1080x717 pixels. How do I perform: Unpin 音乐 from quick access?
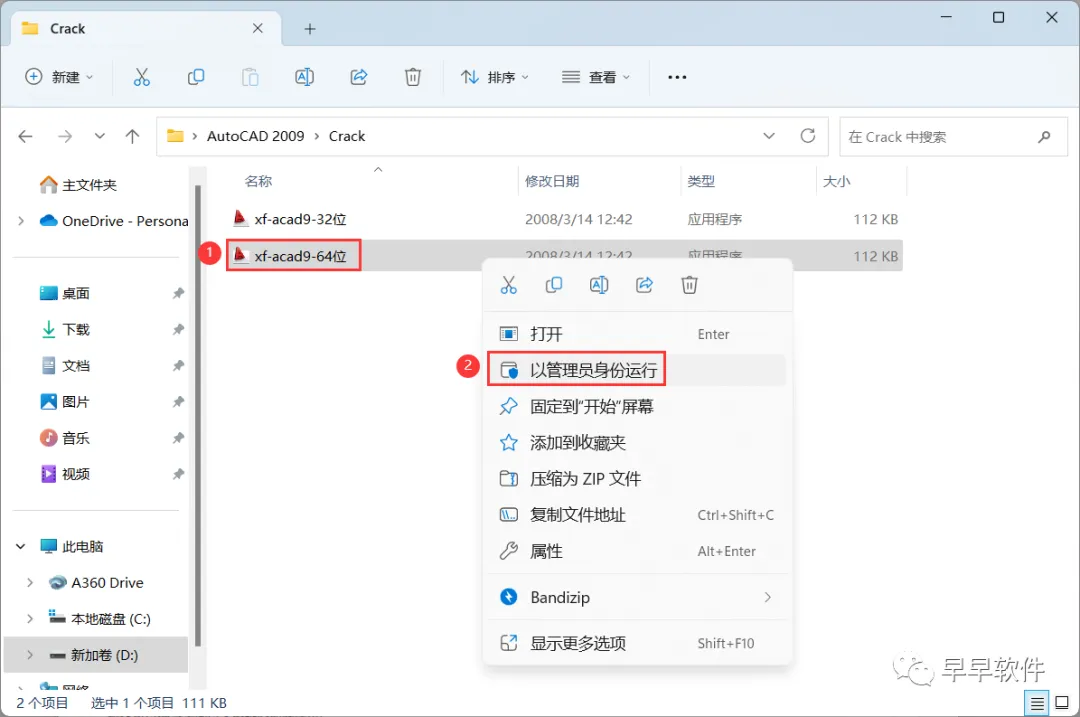click(x=178, y=438)
